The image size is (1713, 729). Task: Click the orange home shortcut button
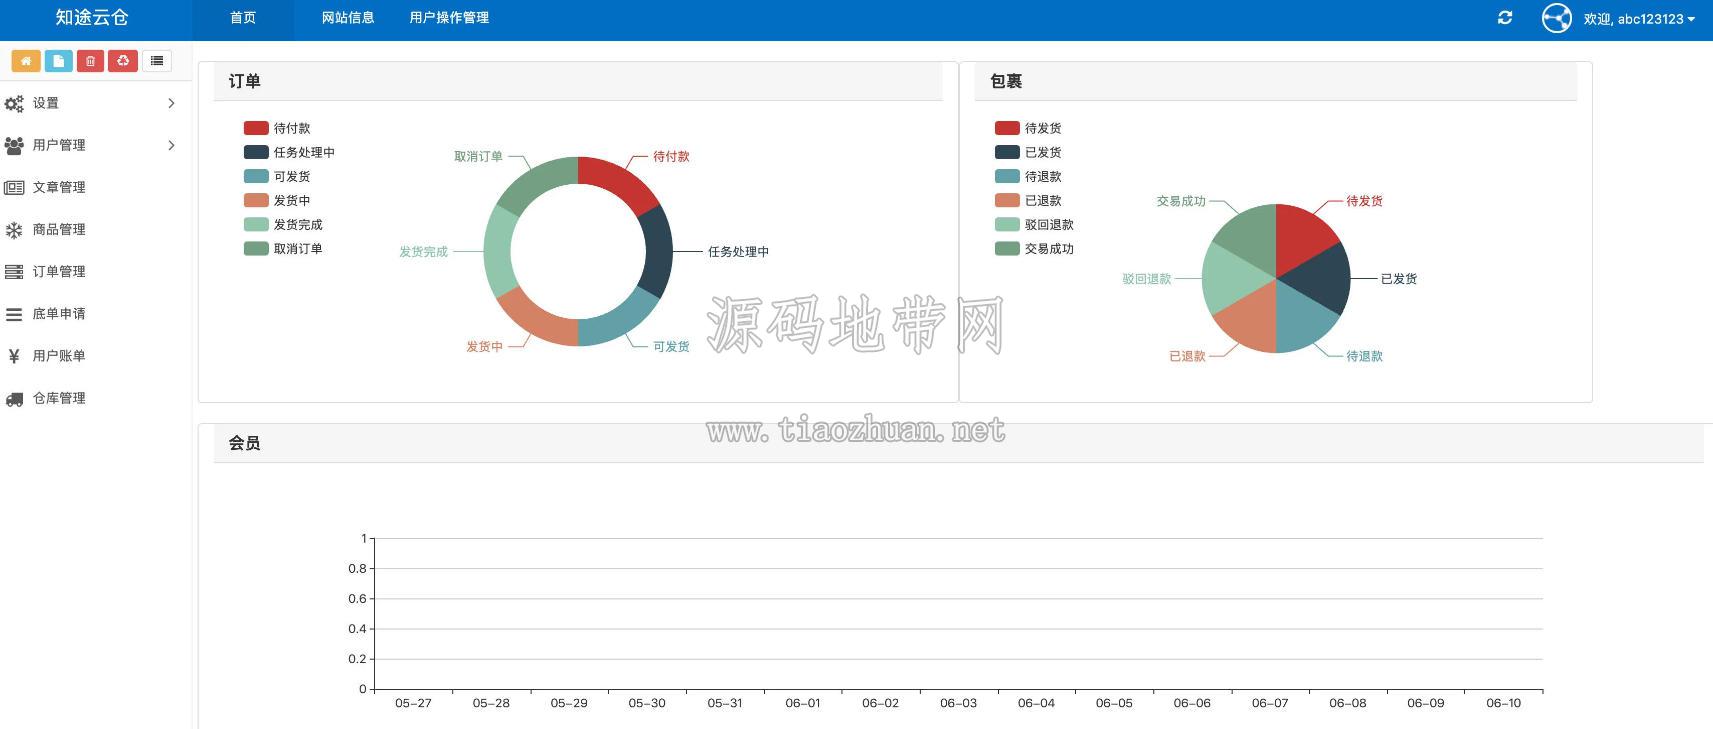[26, 61]
